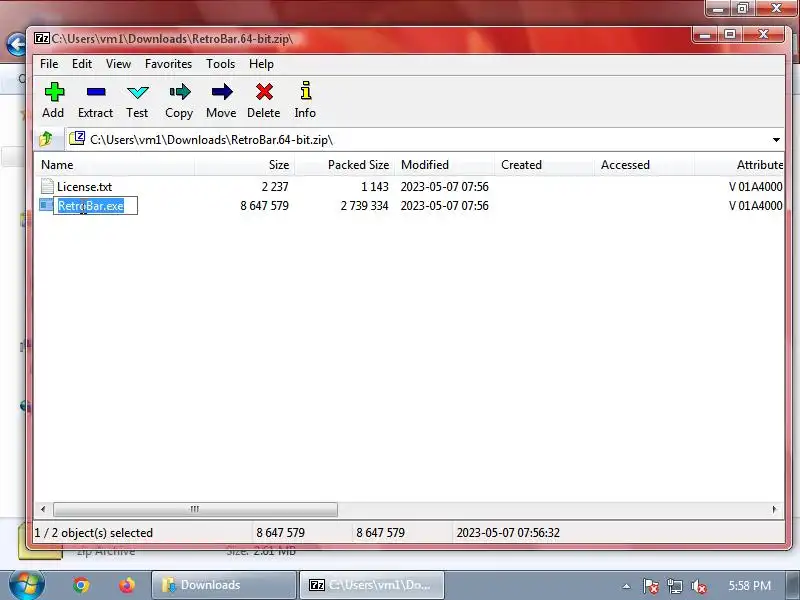The width and height of the screenshot is (800, 600).
Task: Sort by Packed Size column header
Action: [345, 165]
